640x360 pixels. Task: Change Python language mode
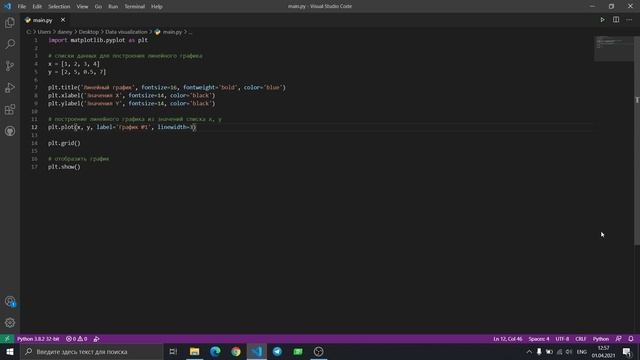pos(600,339)
